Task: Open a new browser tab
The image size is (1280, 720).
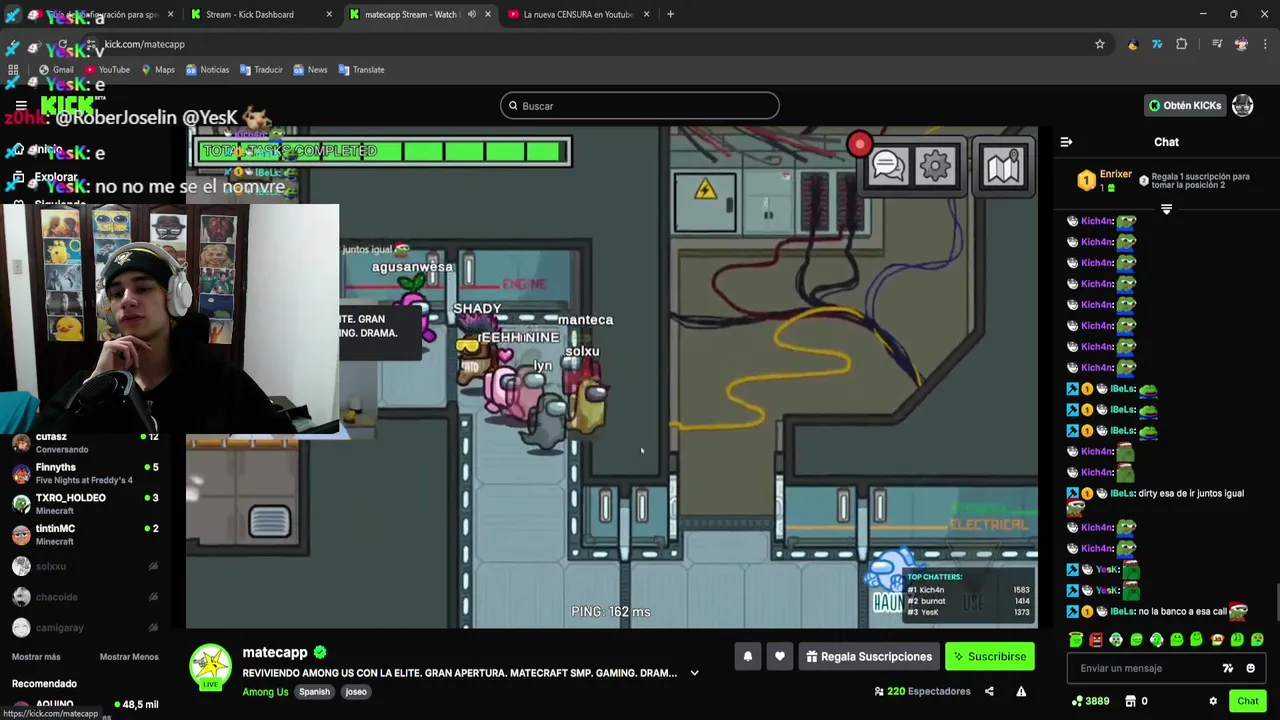Action: (x=670, y=14)
